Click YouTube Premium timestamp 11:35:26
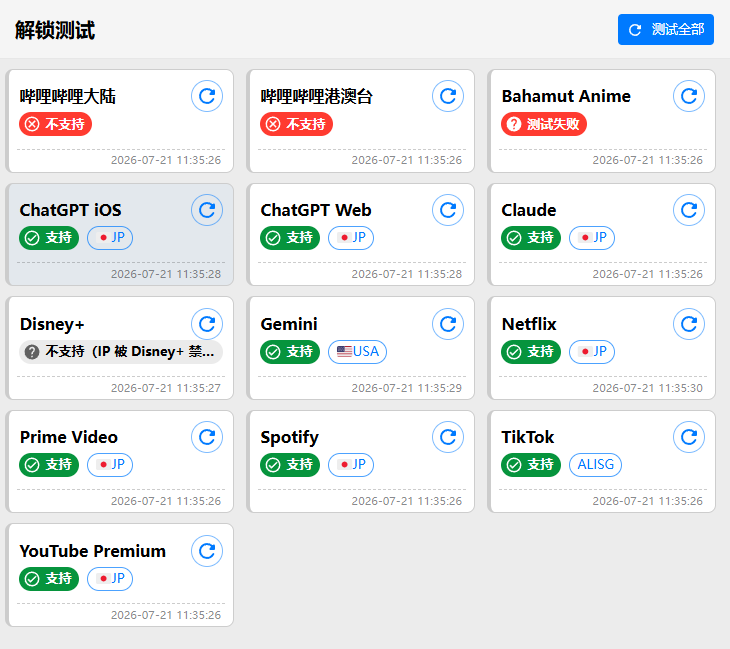Image resolution: width=730 pixels, height=649 pixels. [x=166, y=615]
